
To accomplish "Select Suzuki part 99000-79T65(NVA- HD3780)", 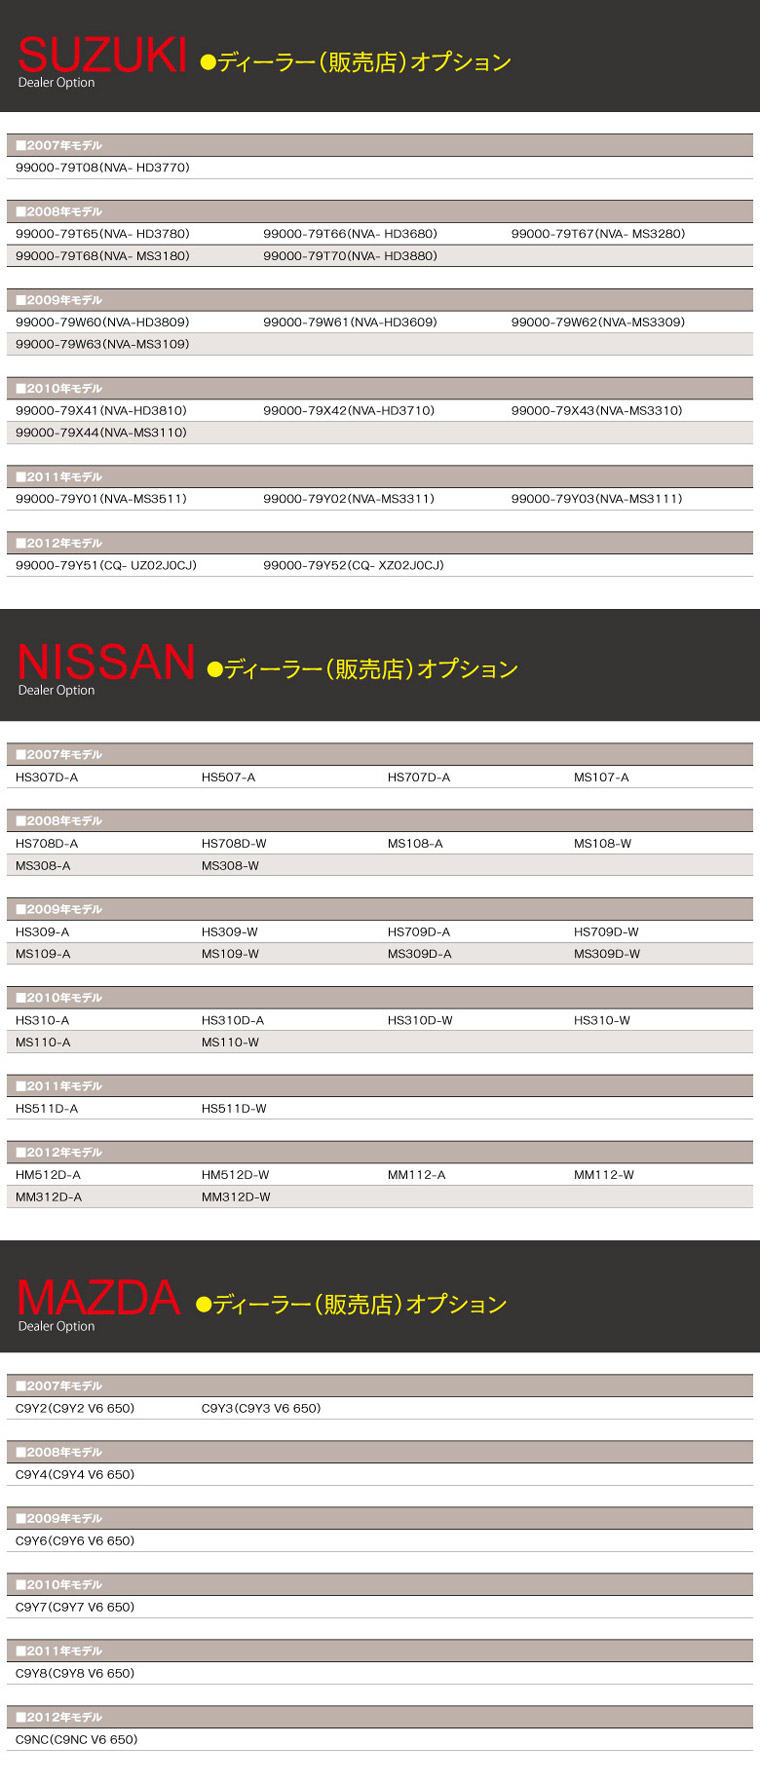I will coord(102,234).
